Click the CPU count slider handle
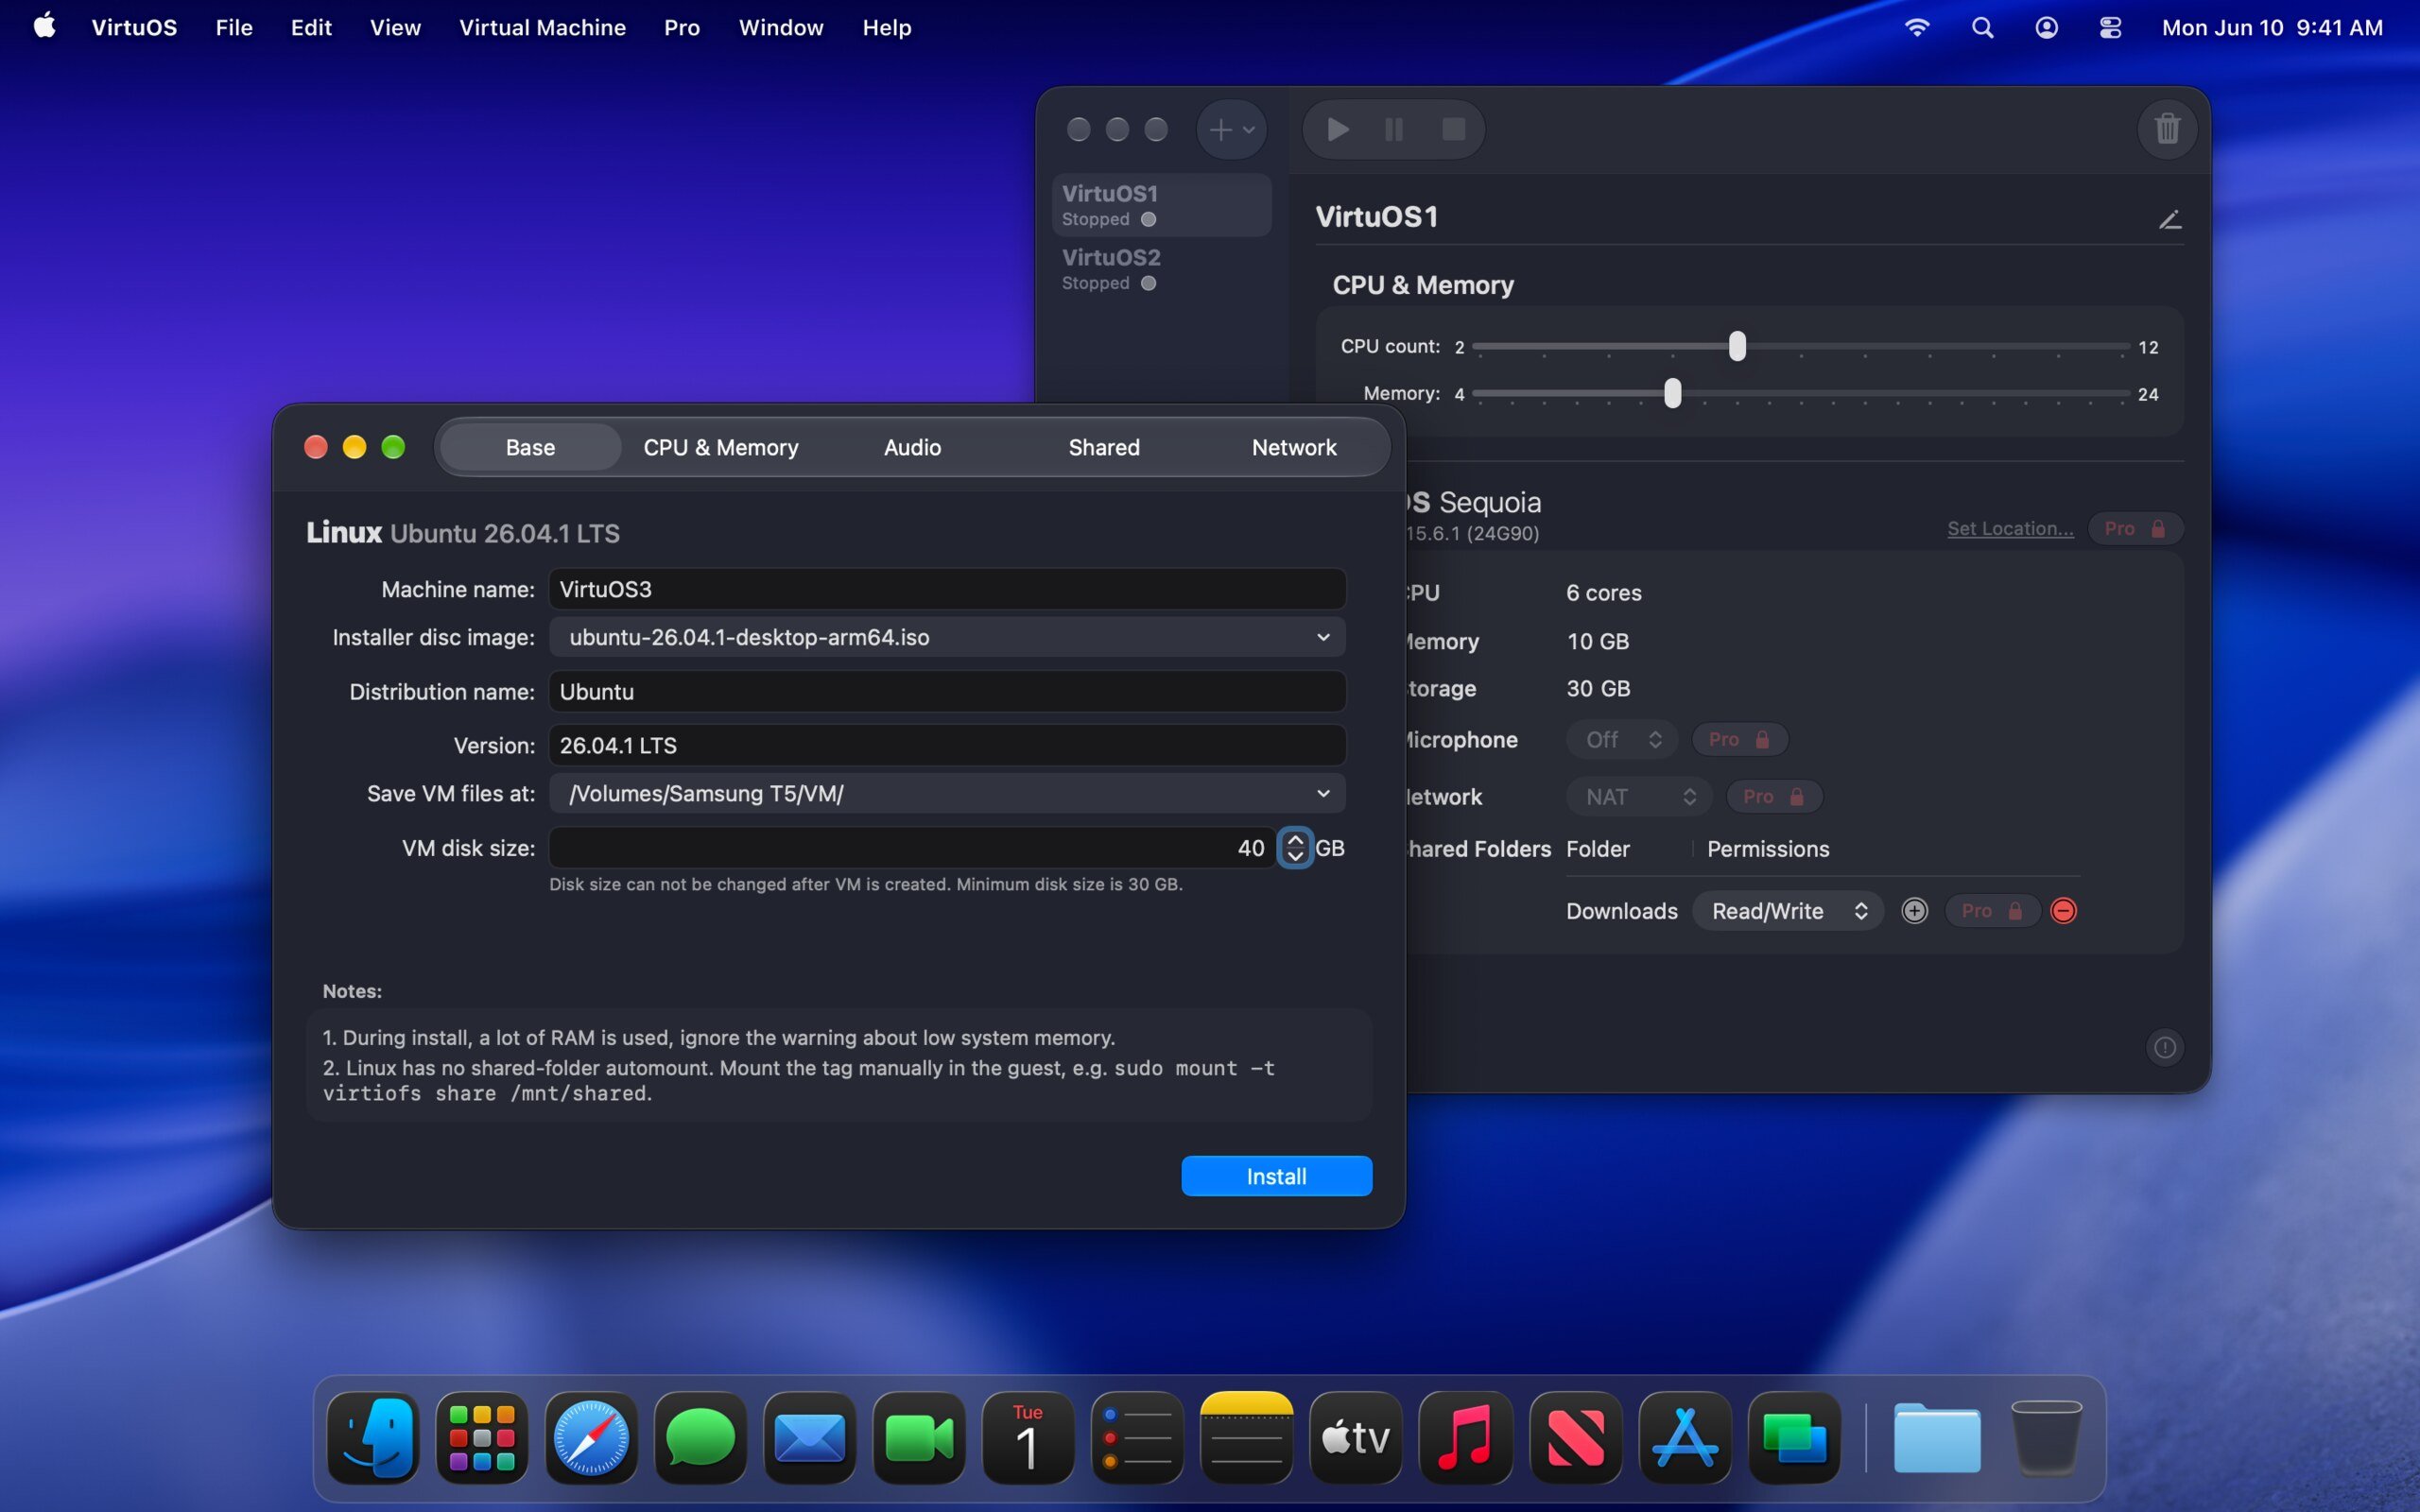 pos(1737,346)
